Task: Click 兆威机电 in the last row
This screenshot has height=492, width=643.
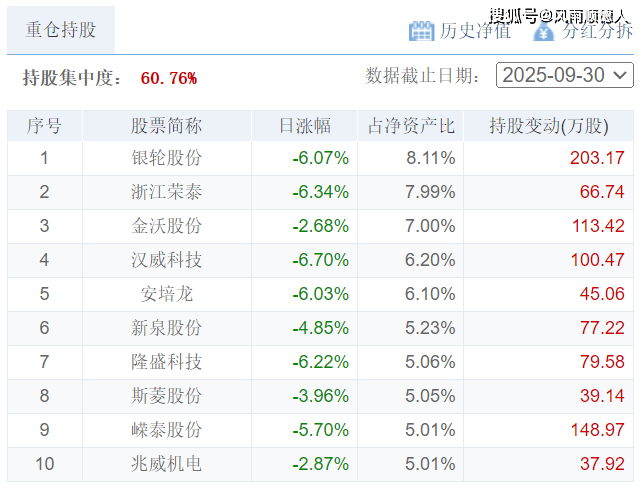Action: point(166,464)
